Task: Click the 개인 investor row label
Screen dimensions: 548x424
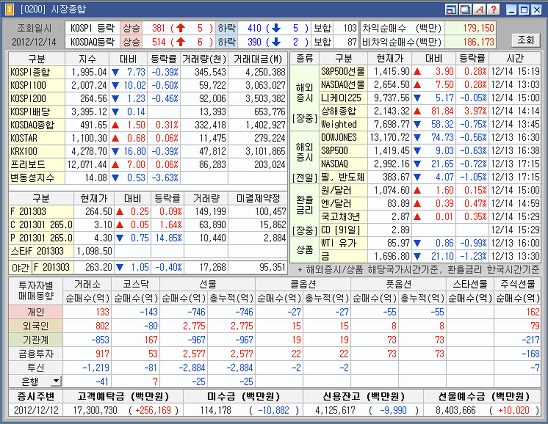Action: 36,312
